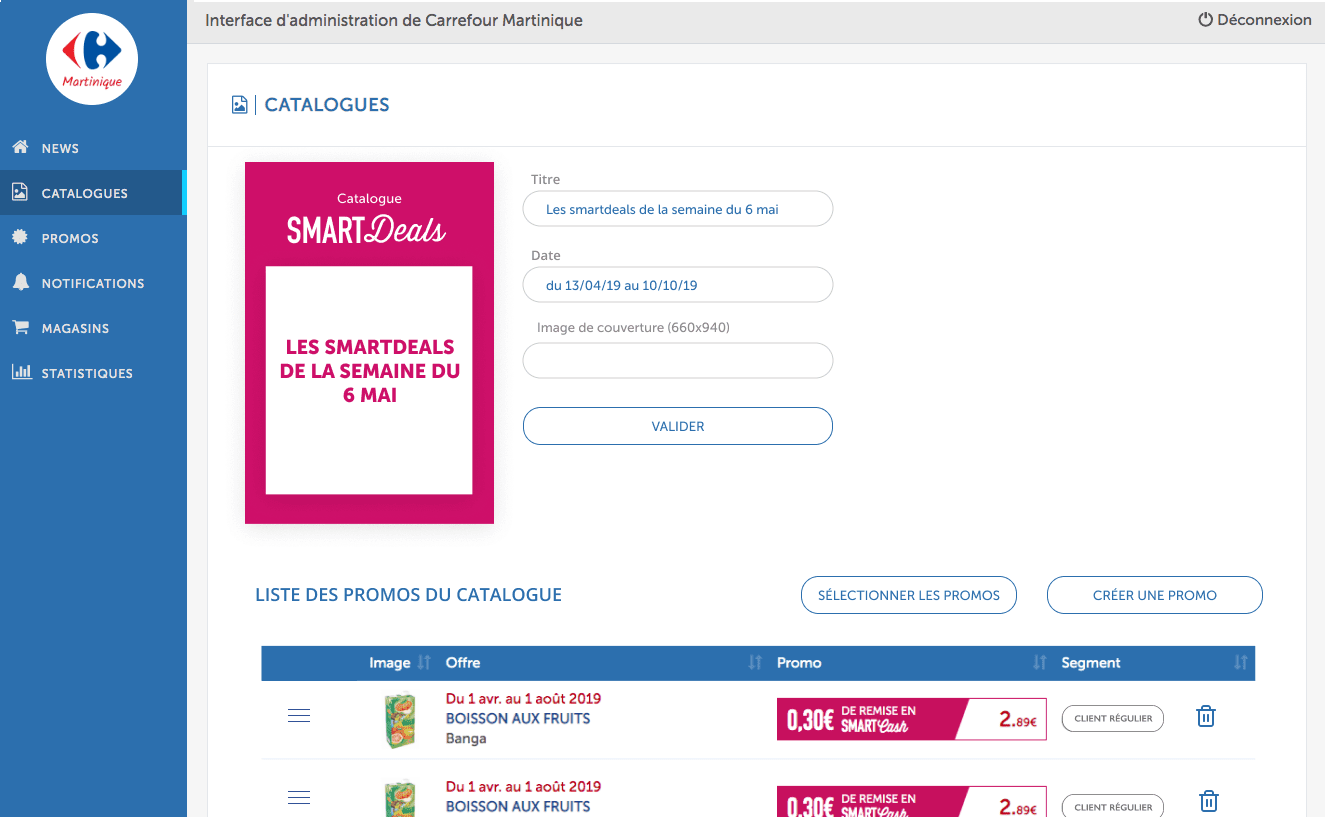Click the Créer une promo button
Viewport: 1325px width, 817px height.
1154,595
